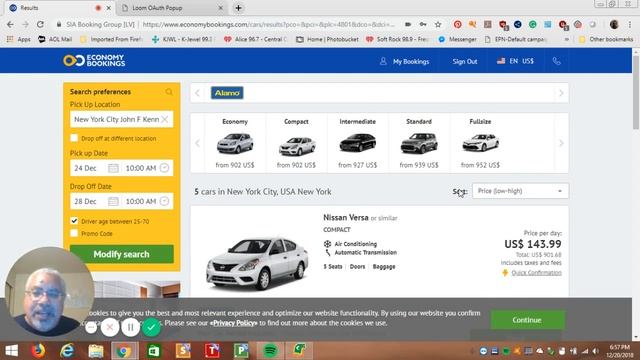Open Internet Explorer from the taskbar

coord(67,351)
